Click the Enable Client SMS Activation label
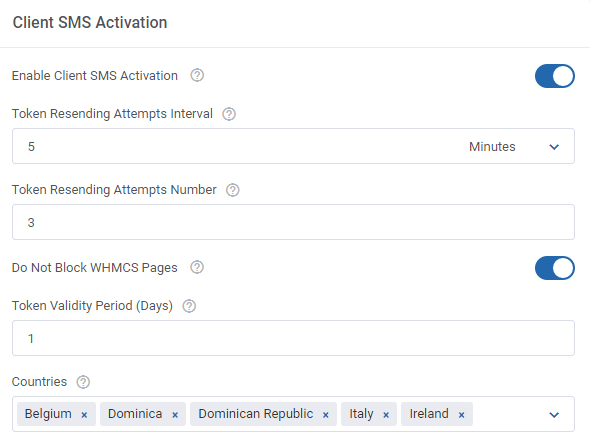 pos(95,76)
